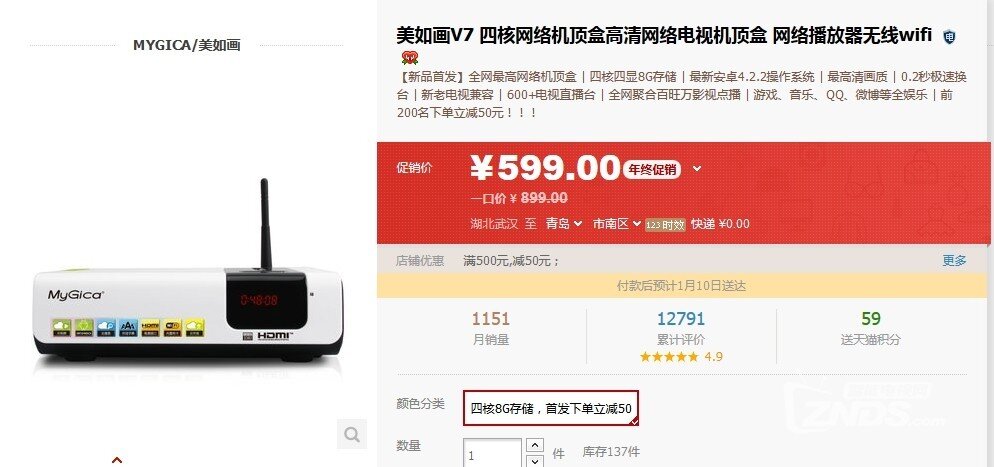Click the 年终促销 promotion badge
994x467 pixels.
[x=652, y=169]
